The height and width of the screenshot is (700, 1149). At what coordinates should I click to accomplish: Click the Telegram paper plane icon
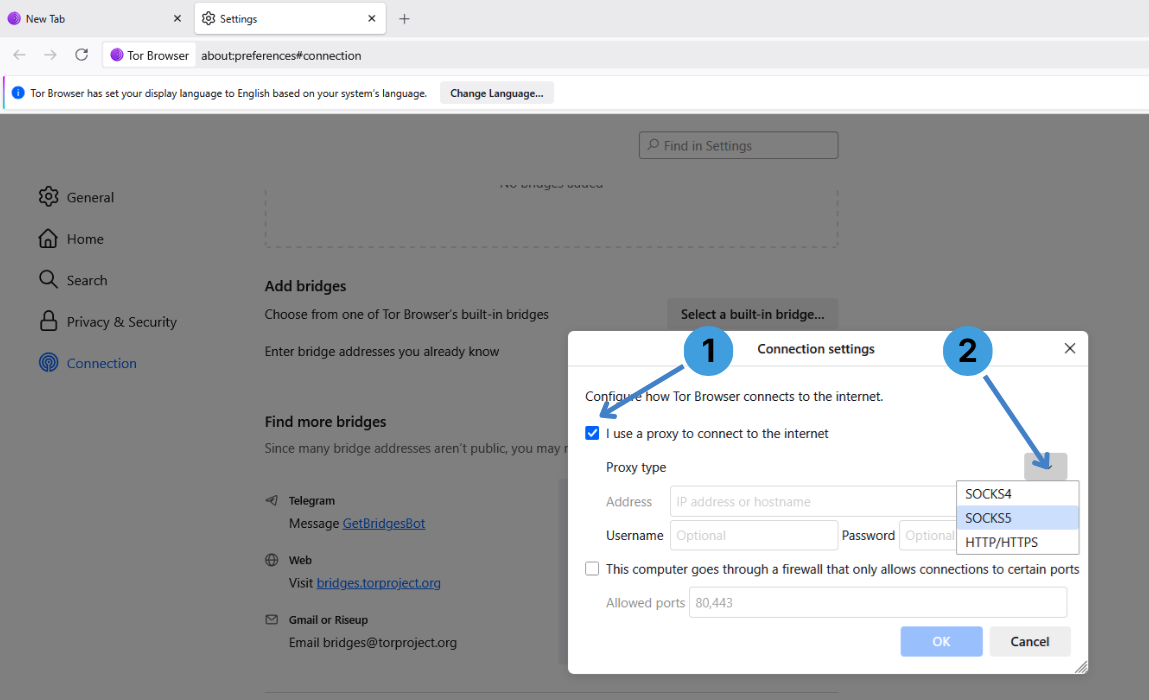[x=271, y=500]
